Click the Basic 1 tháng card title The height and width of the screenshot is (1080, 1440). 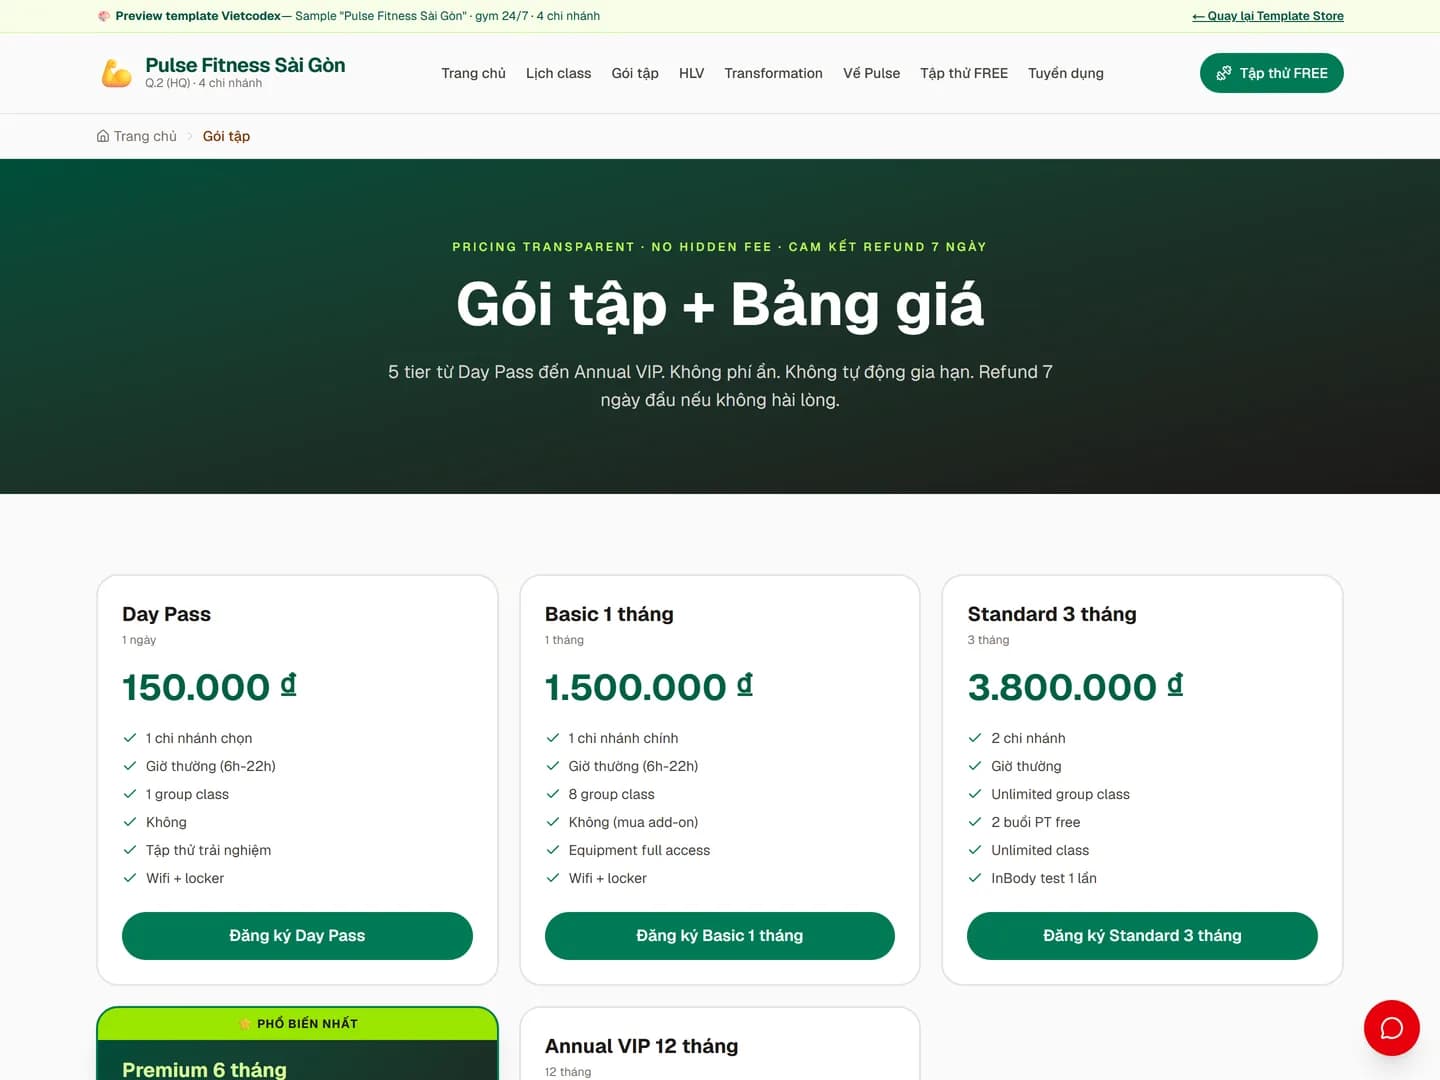tap(609, 614)
